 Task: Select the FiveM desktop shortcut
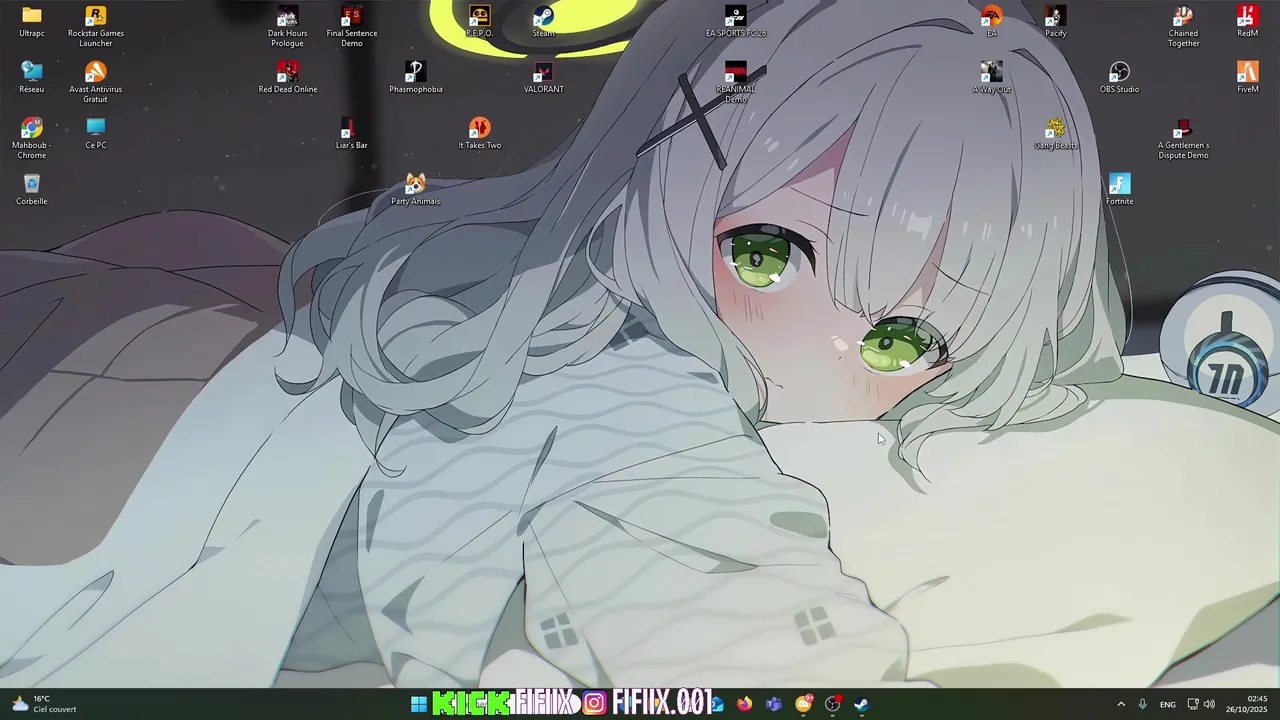pos(1248,78)
